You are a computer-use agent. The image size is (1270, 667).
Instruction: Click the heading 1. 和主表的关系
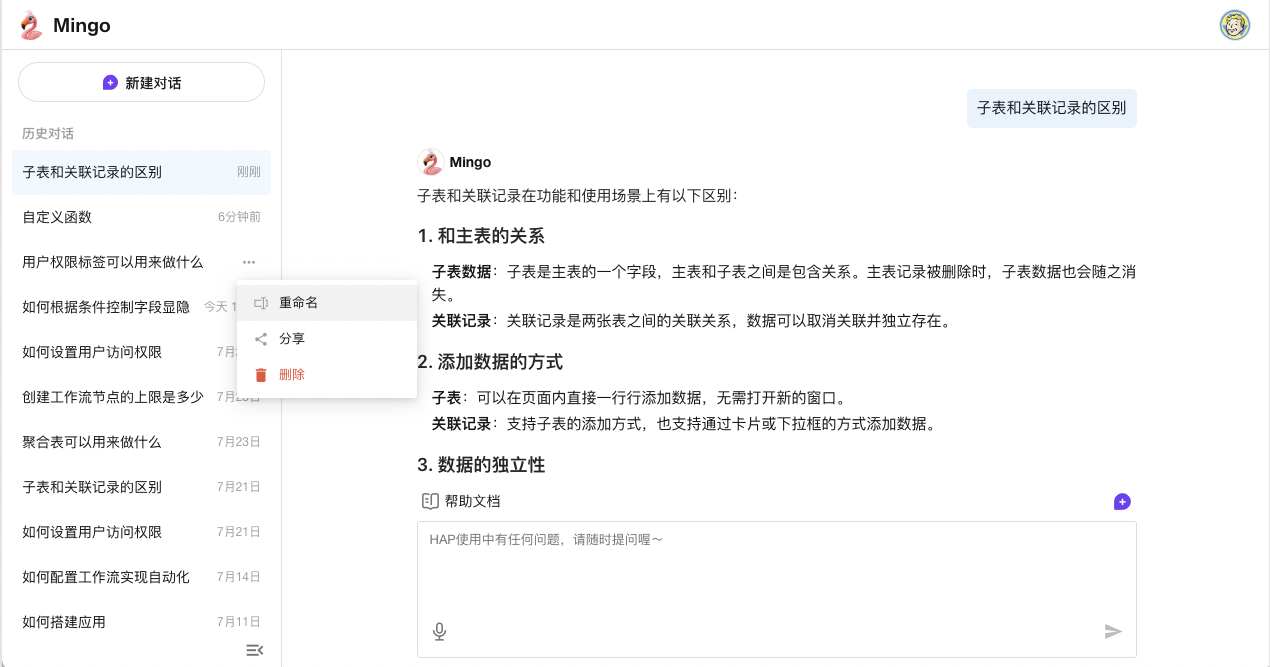click(x=481, y=236)
